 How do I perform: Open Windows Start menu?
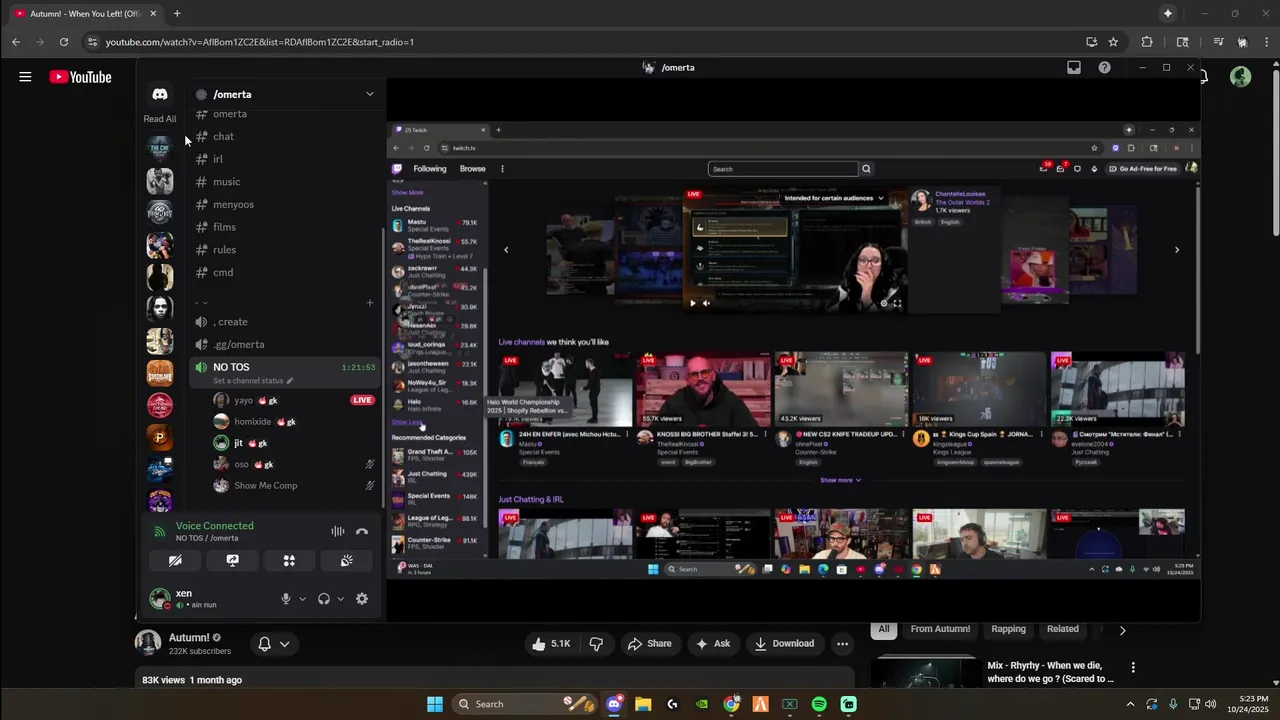pos(435,704)
